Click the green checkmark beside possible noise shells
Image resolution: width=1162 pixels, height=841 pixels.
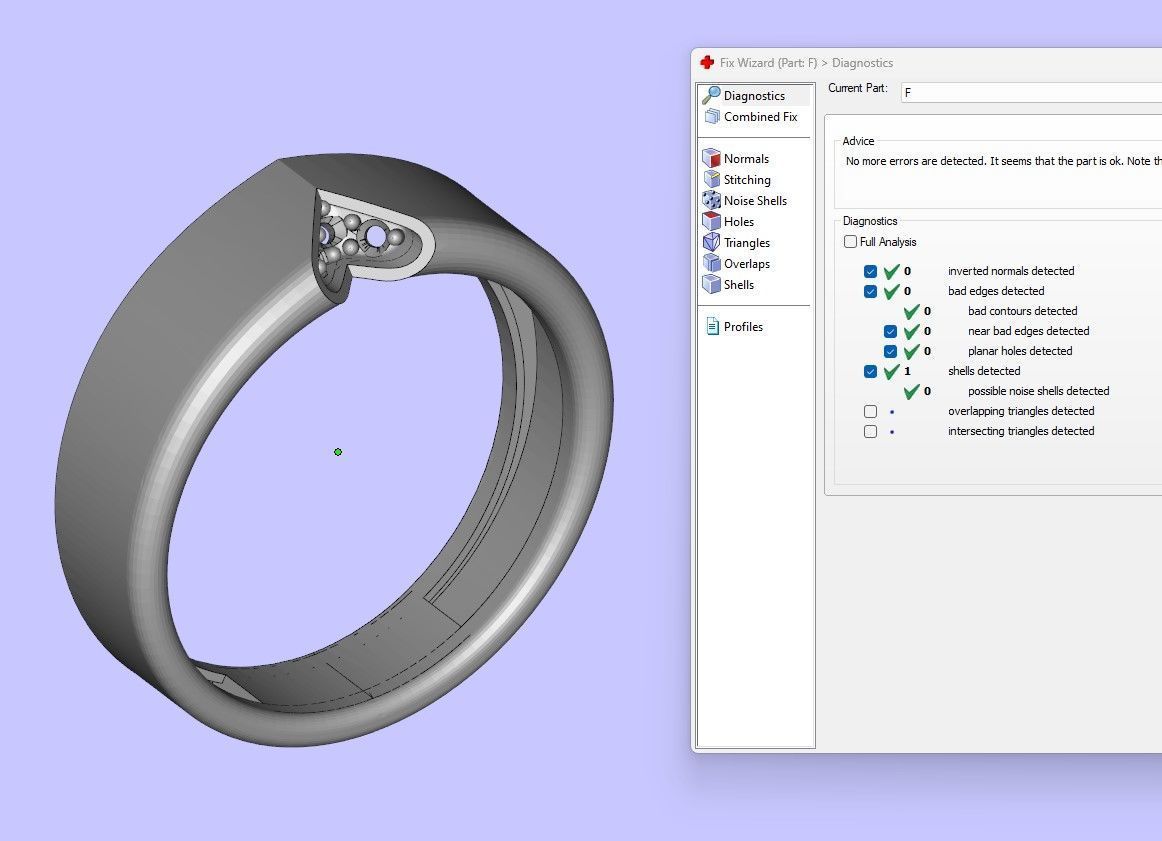[912, 391]
